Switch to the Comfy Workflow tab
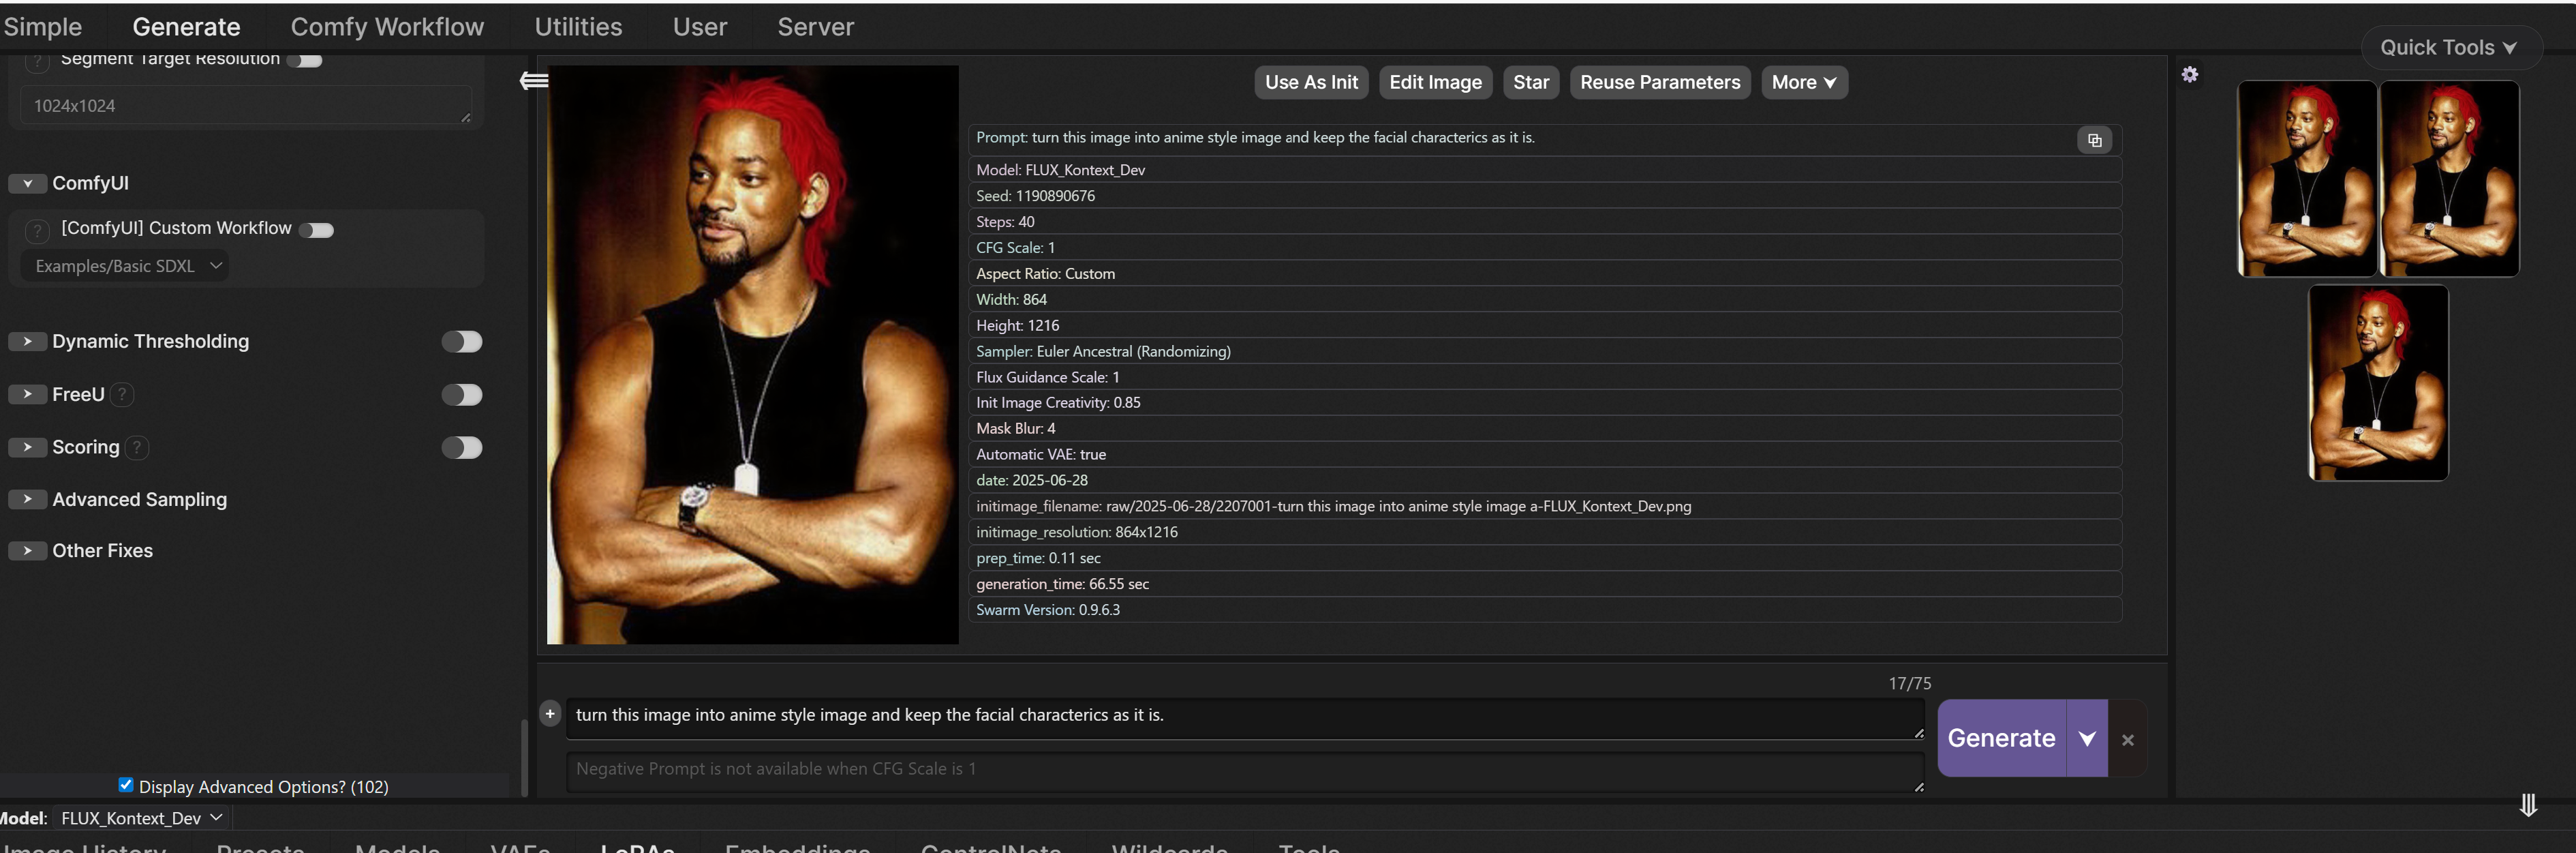Screen dimensions: 2576x853 [x=387, y=27]
